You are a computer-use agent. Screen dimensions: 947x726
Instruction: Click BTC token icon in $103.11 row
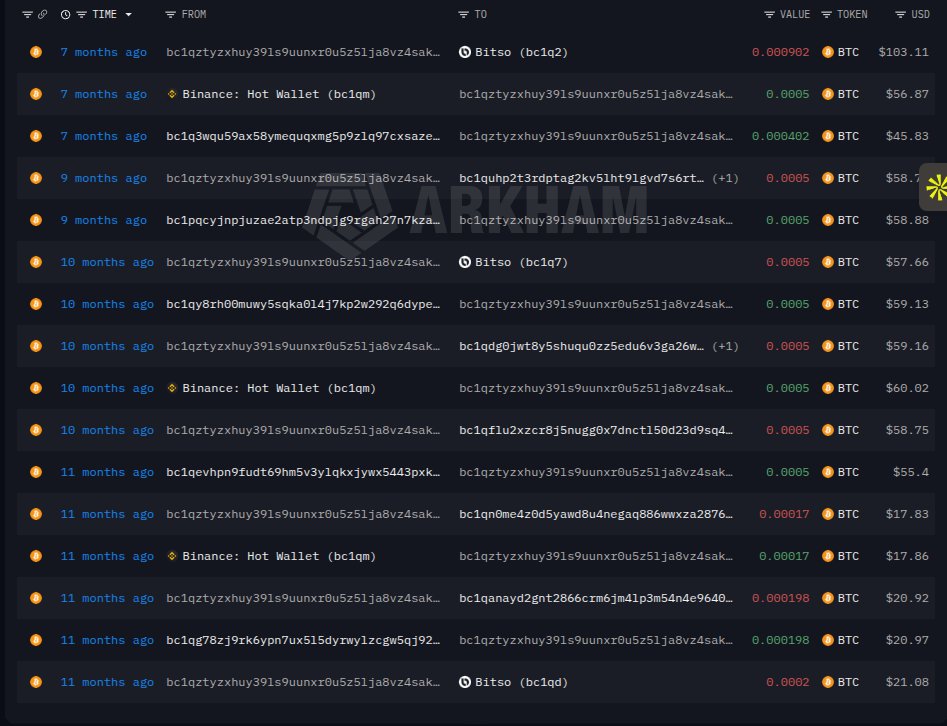coord(828,52)
